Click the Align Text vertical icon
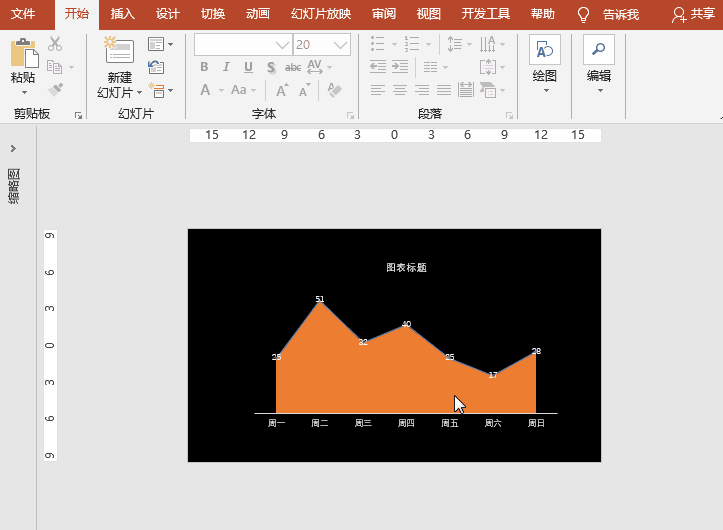Viewport: 723px width, 530px height. [x=488, y=67]
